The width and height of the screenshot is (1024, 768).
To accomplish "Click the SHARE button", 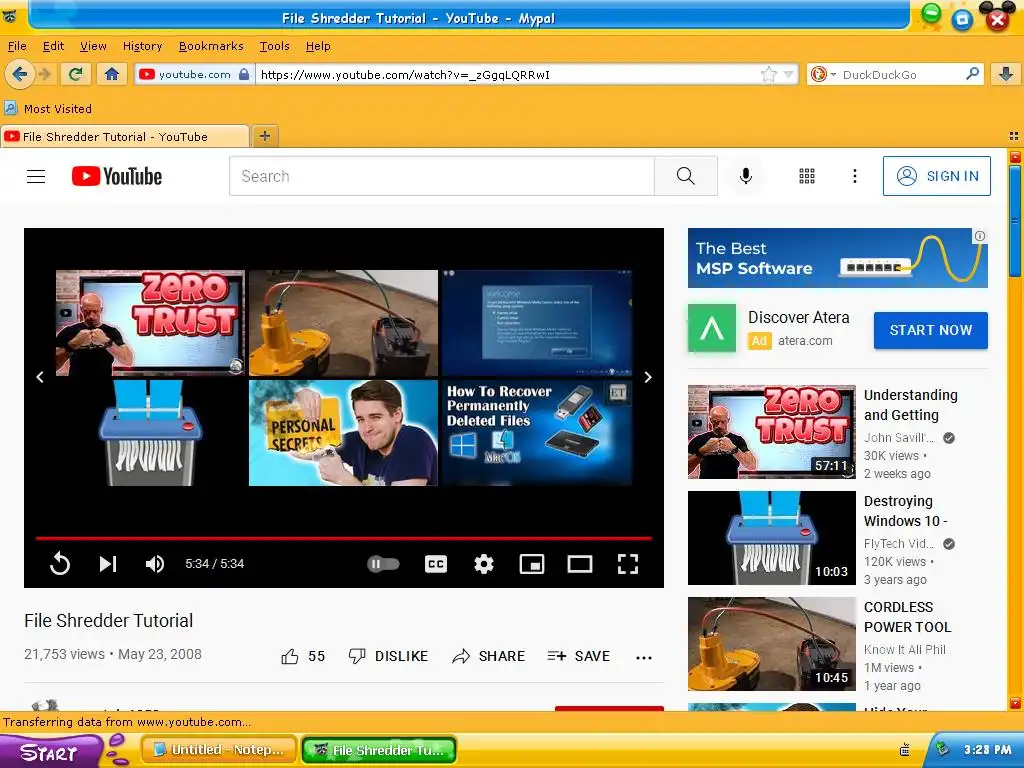I will pyautogui.click(x=488, y=656).
